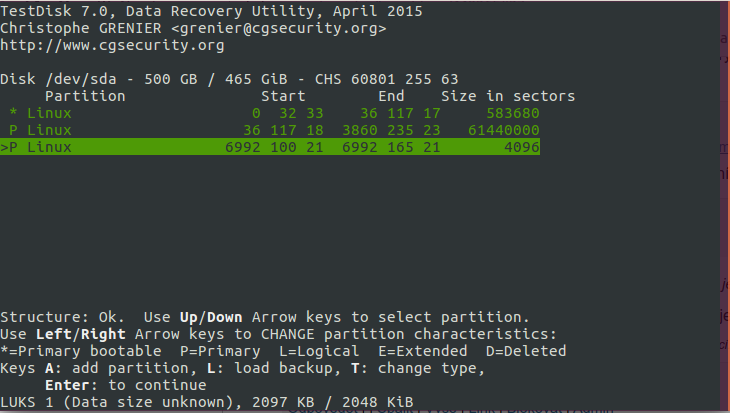The height and width of the screenshot is (413, 730).
Task: Click the P primary flag of second partition
Action: 13,130
